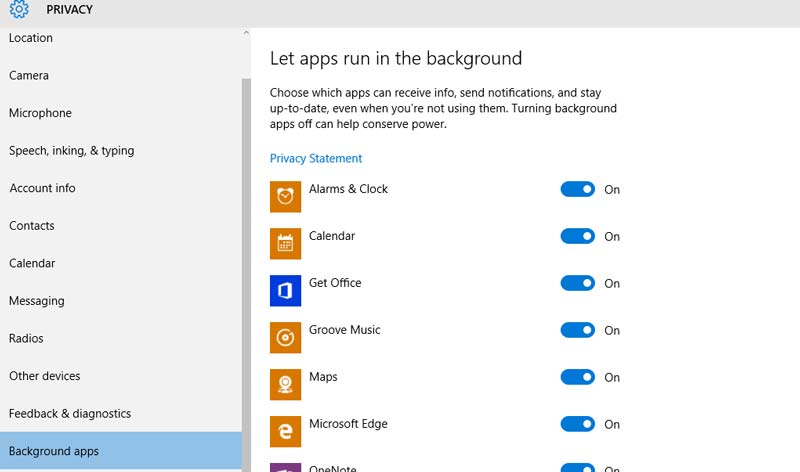Viewport: 800px width, 472px height.
Task: Toggle OneNote background access switch
Action: (578, 467)
